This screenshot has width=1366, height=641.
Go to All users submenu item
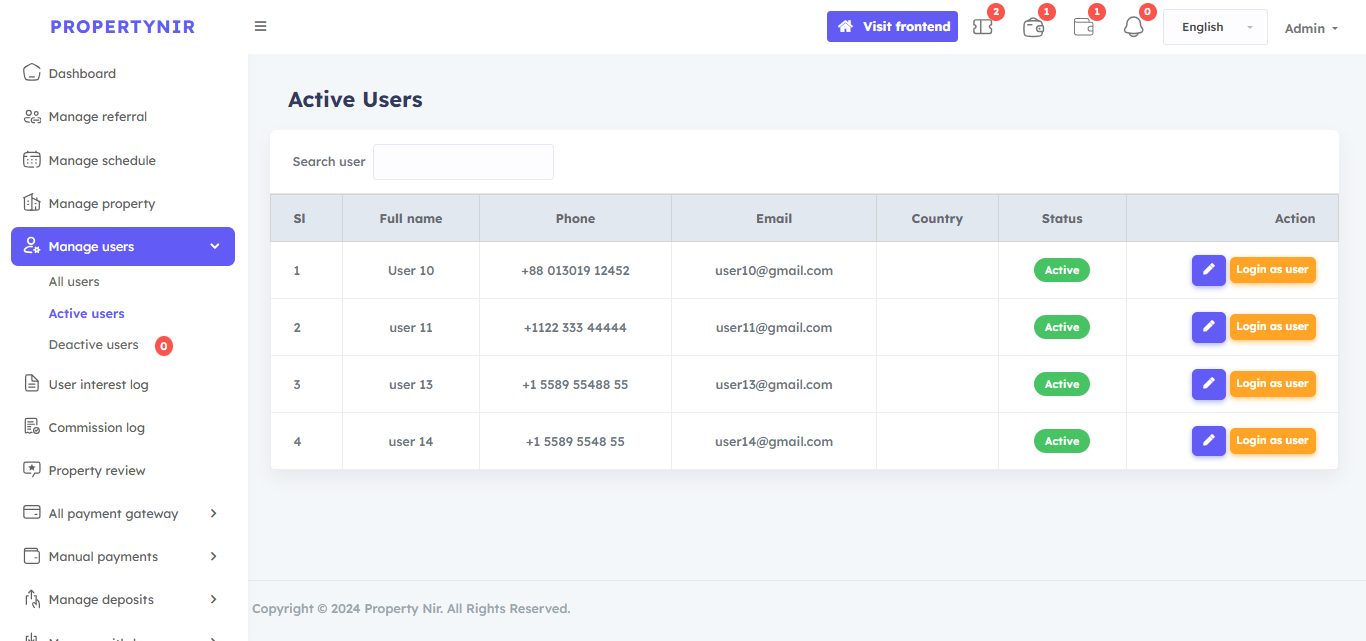tap(74, 282)
